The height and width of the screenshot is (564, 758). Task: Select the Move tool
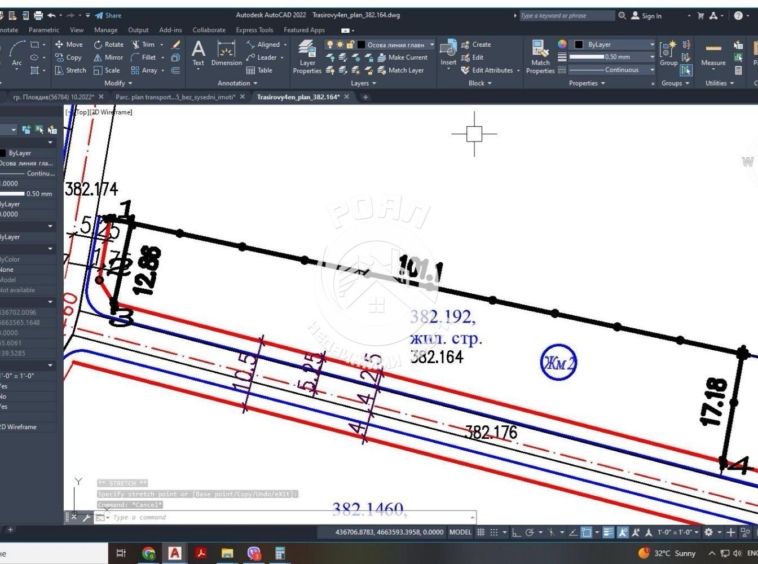point(69,44)
